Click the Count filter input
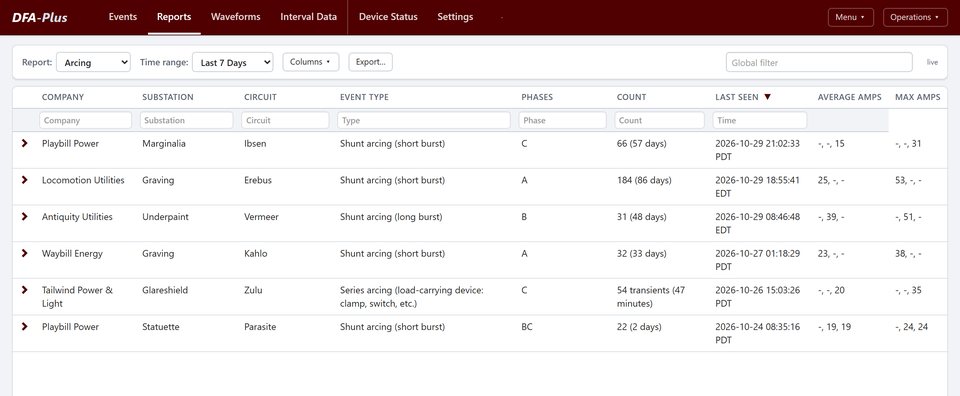The image size is (960, 396). pos(659,121)
